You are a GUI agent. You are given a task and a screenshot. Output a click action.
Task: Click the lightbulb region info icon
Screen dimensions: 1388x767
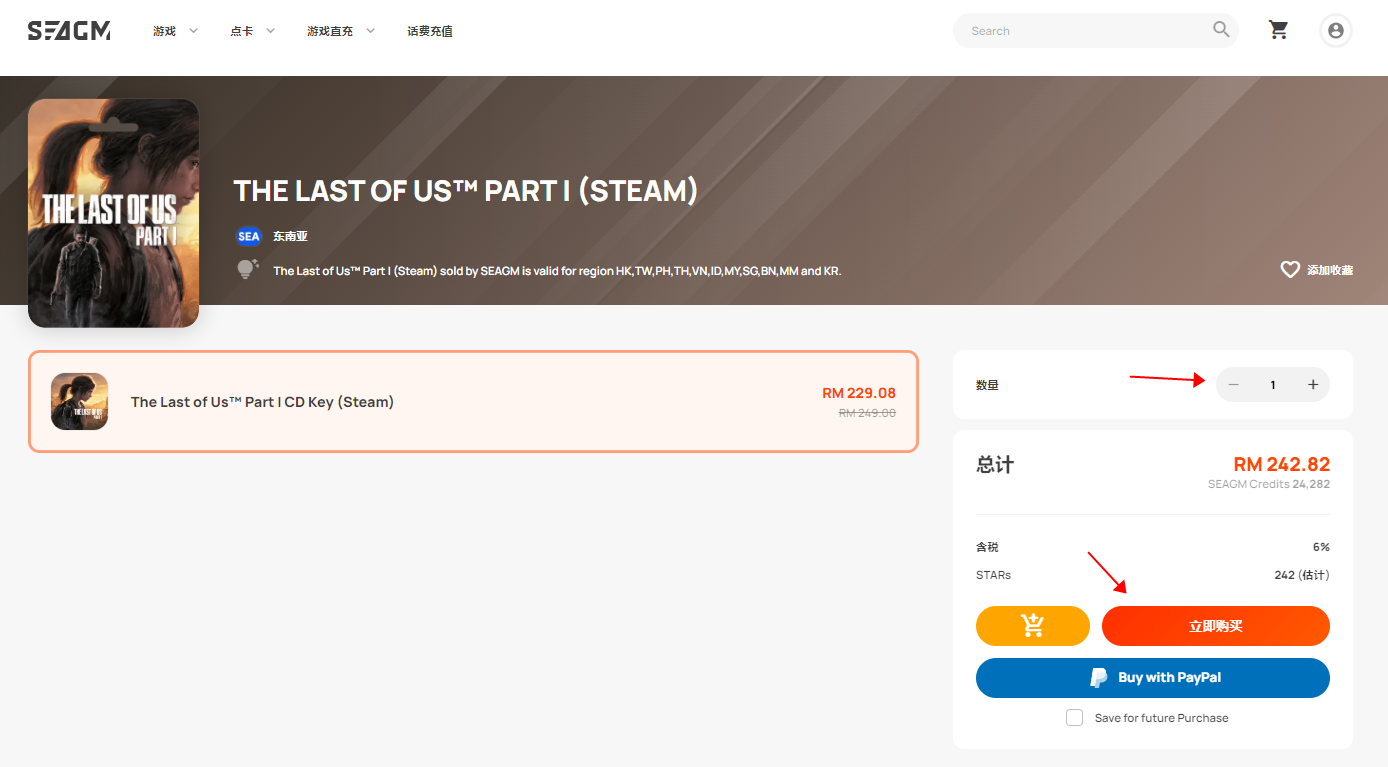coord(247,269)
